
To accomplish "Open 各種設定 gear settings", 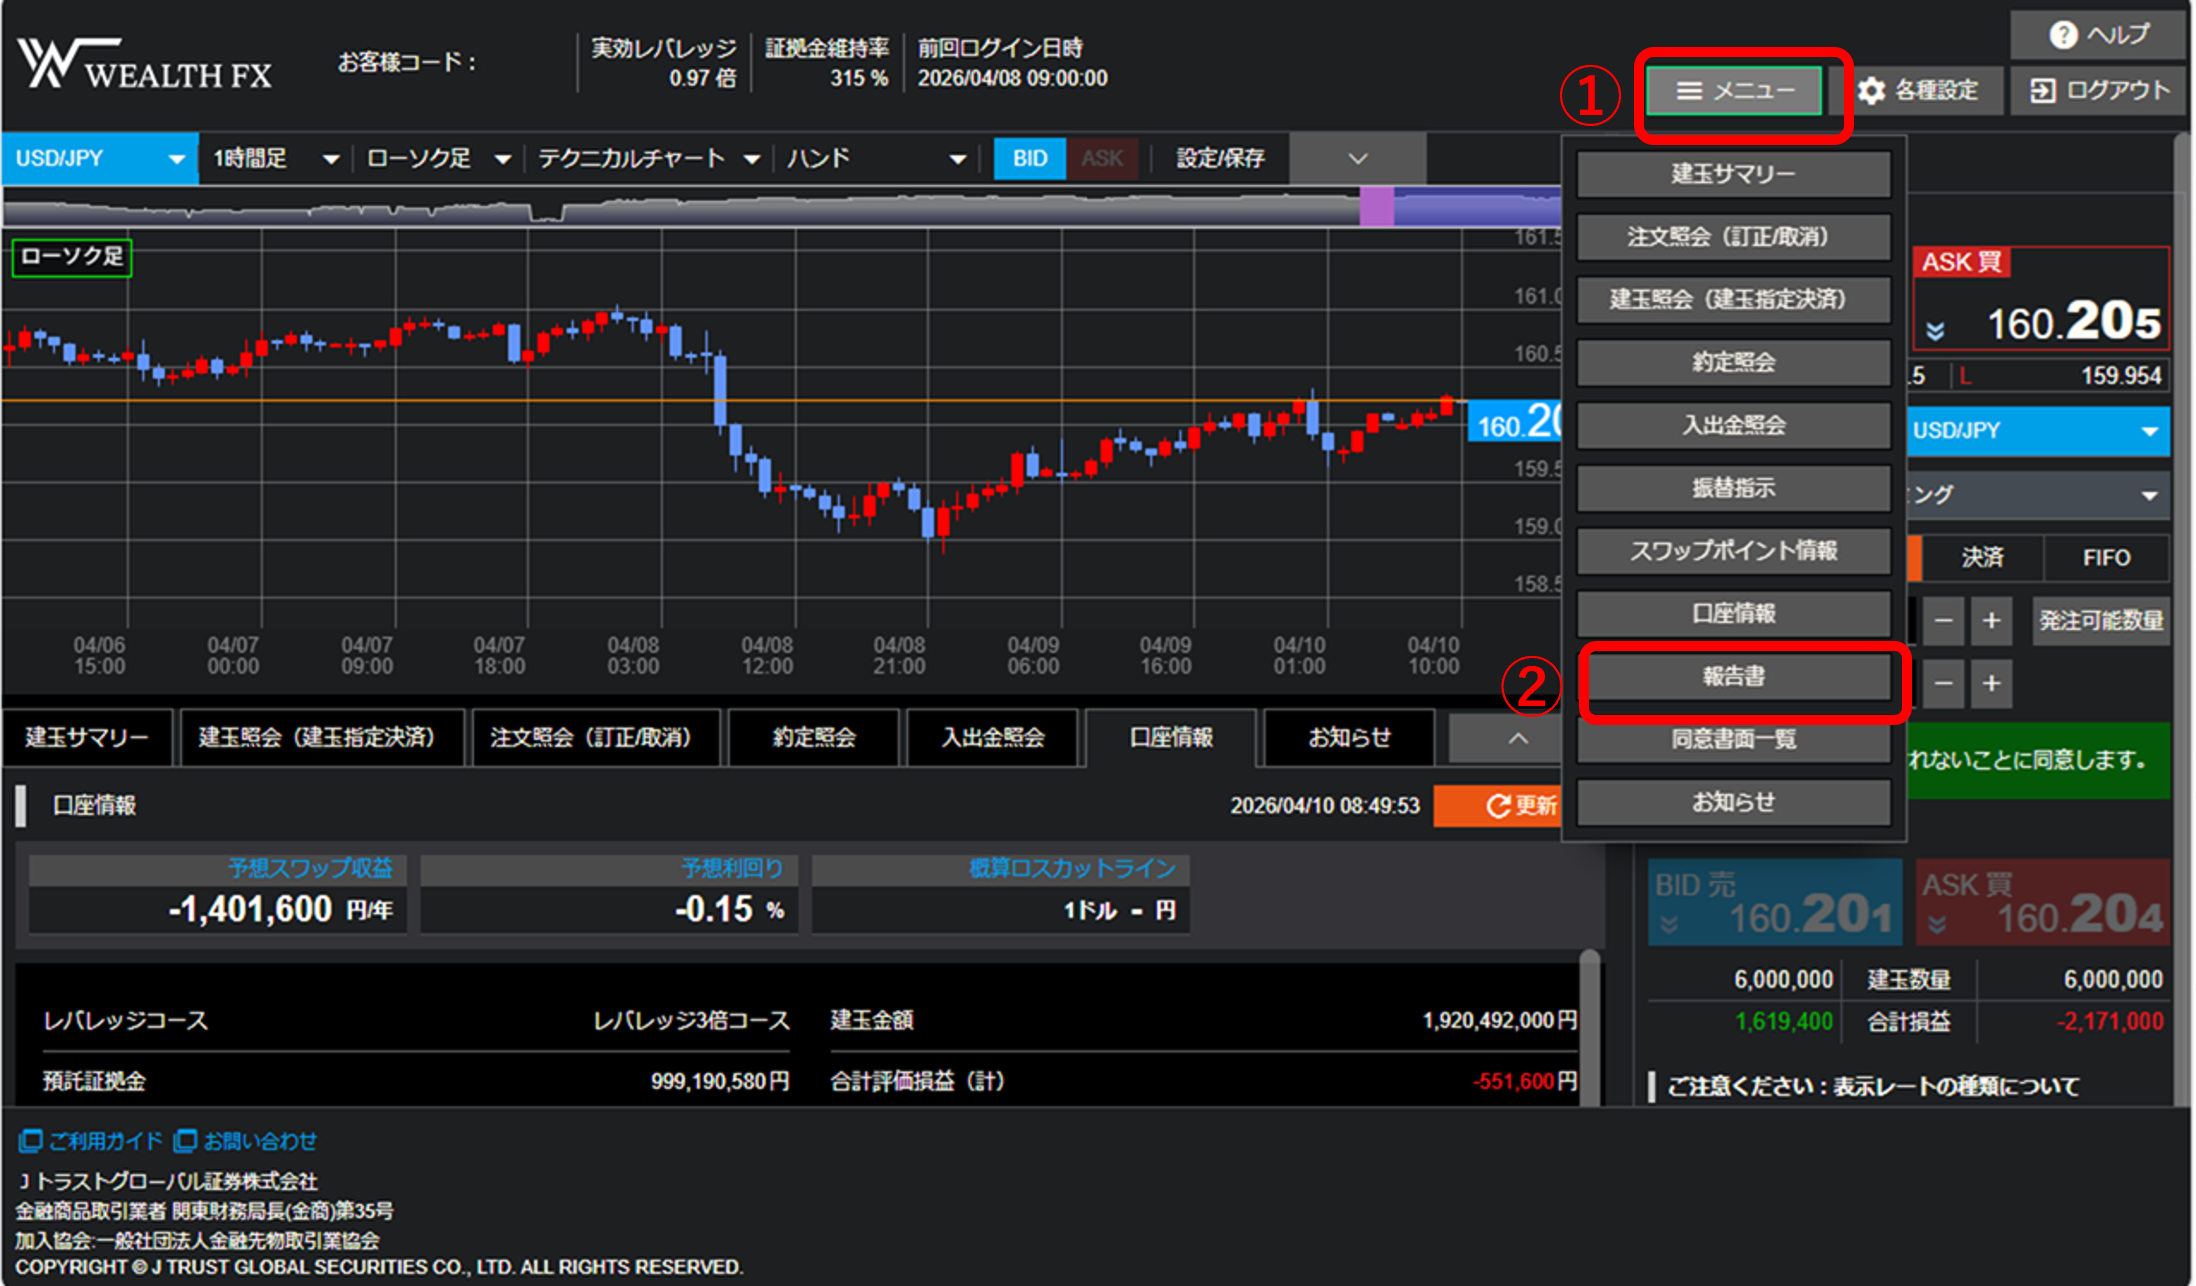I will (x=1919, y=91).
